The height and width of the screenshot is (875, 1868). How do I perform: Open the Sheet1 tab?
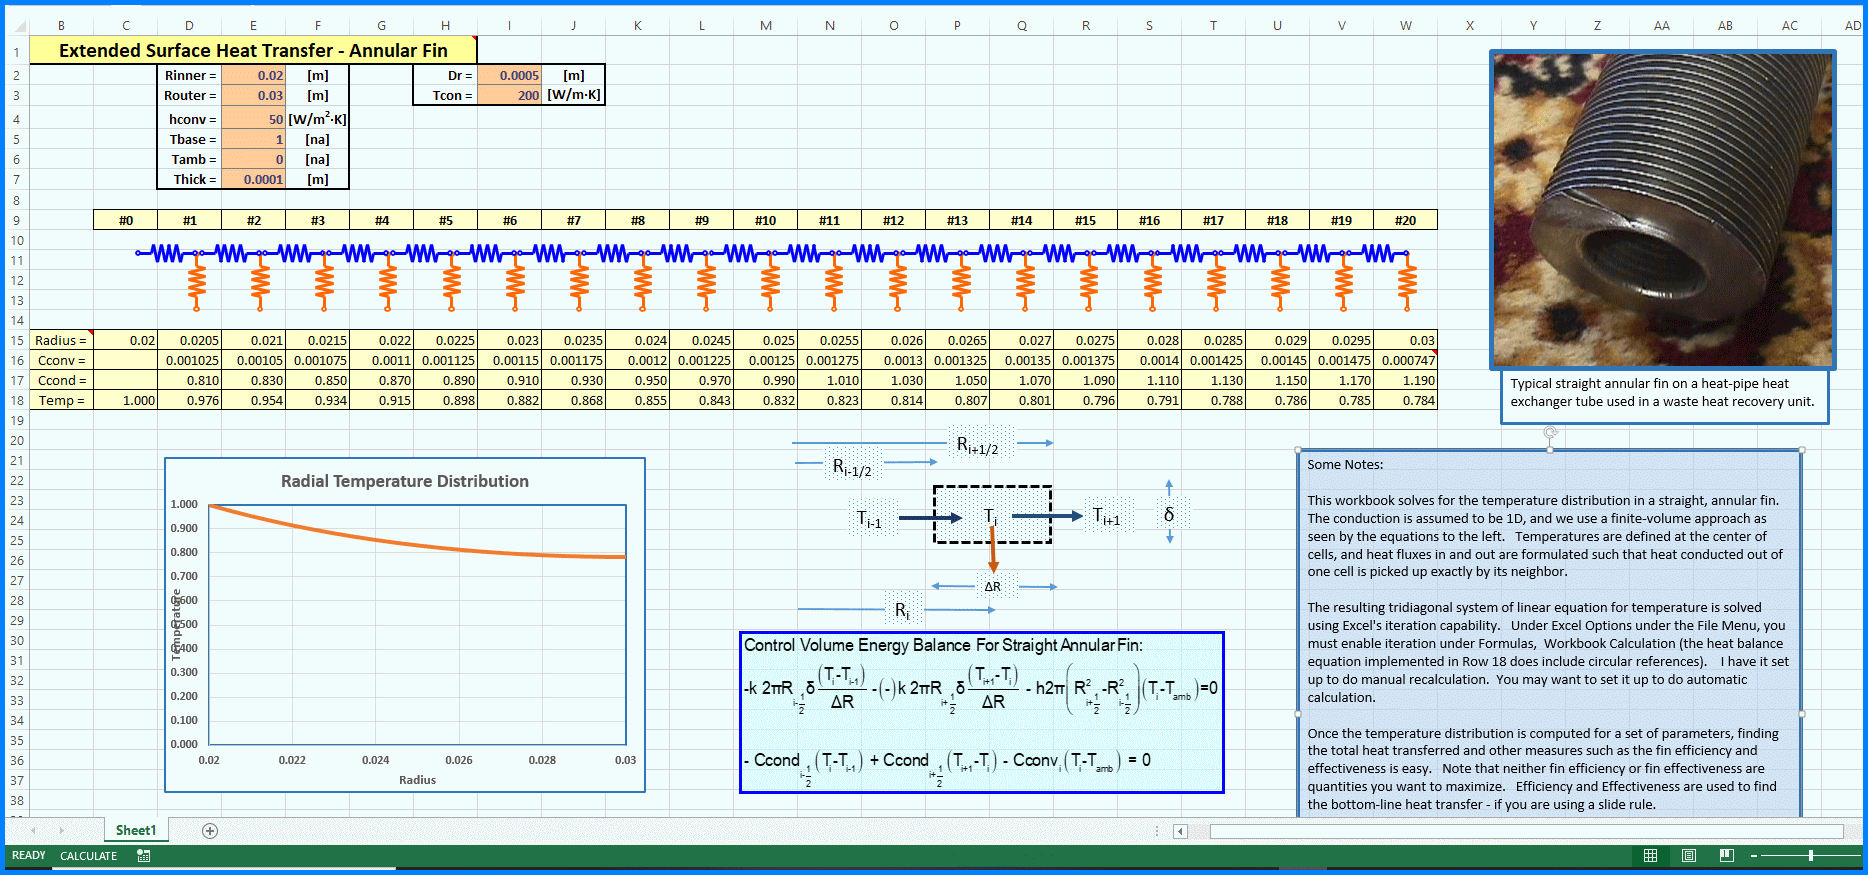[136, 831]
